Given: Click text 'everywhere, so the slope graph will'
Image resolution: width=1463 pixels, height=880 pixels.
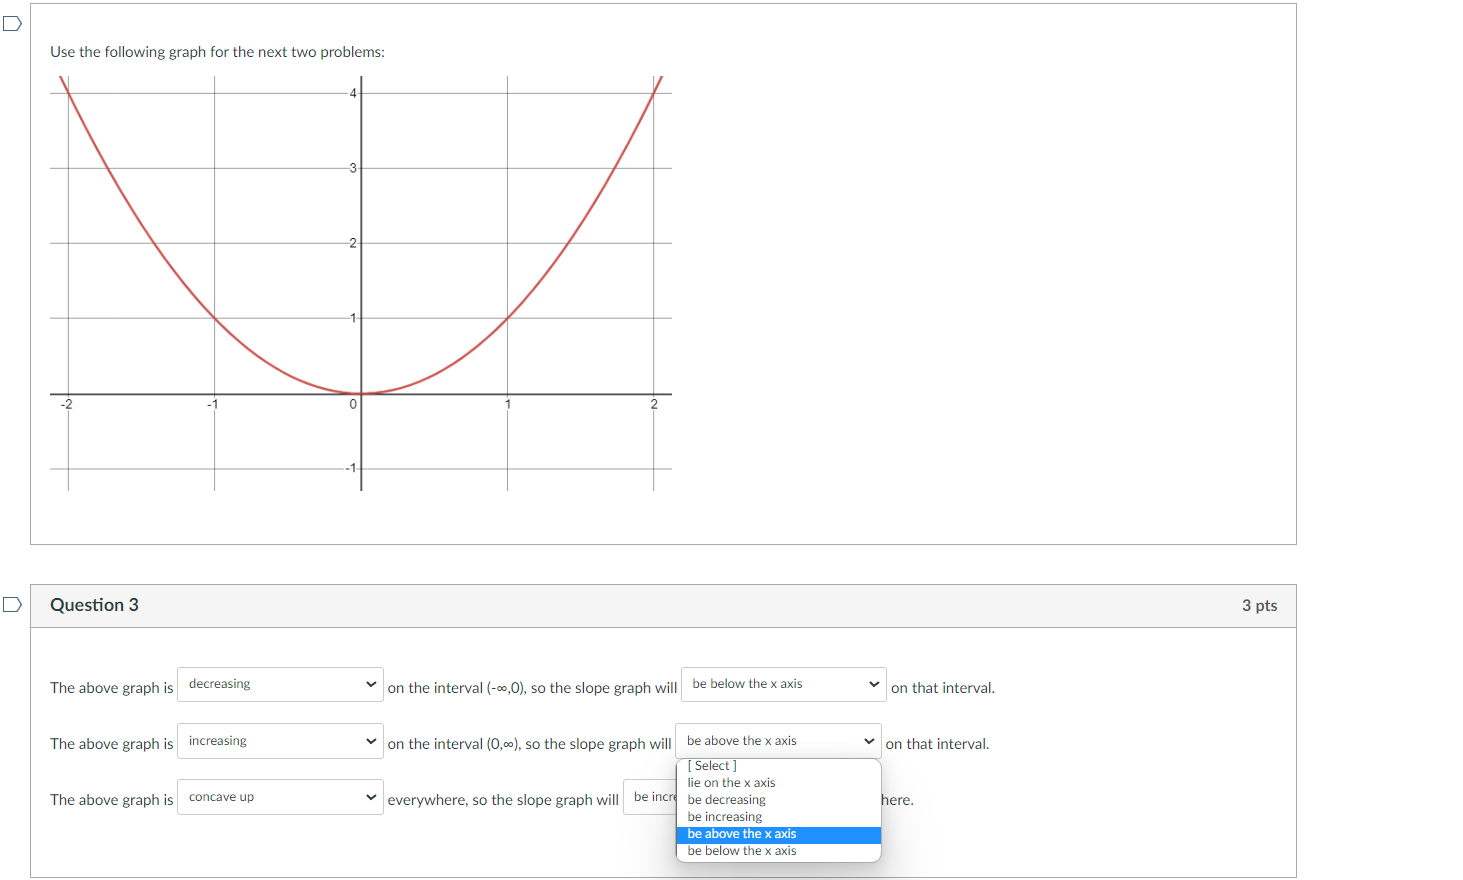Looking at the screenshot, I should coord(503,800).
